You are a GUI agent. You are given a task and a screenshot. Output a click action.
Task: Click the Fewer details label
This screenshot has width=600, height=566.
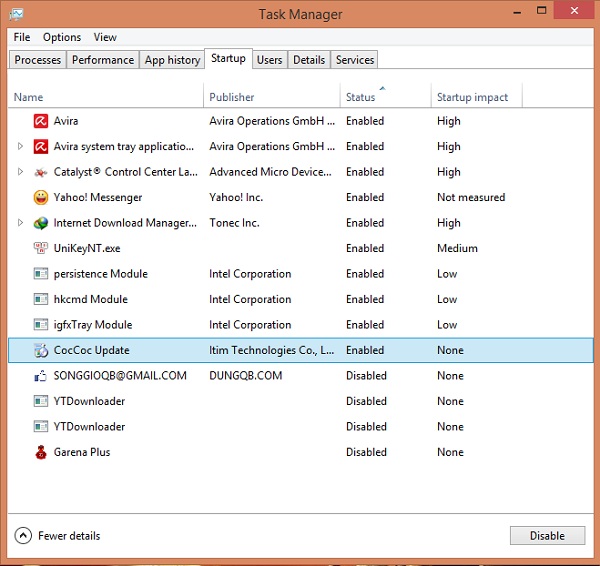69,536
